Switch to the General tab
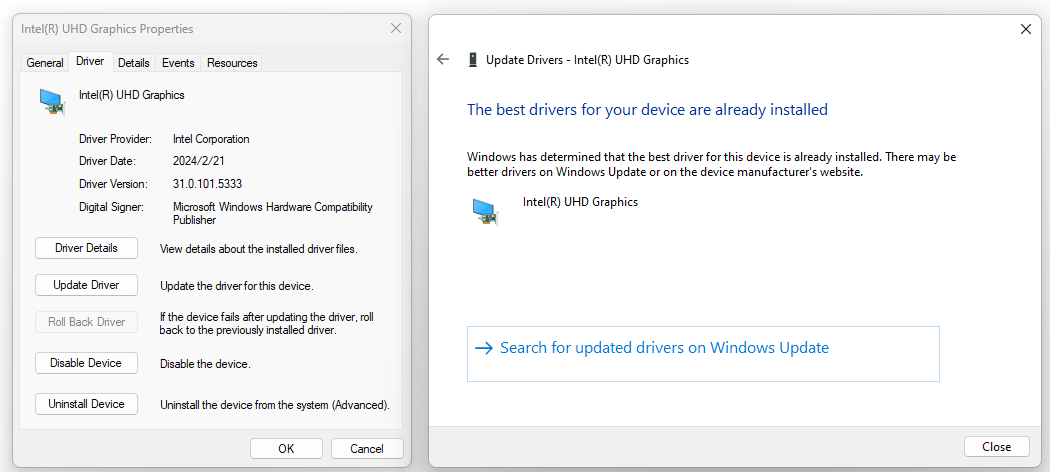 45,63
